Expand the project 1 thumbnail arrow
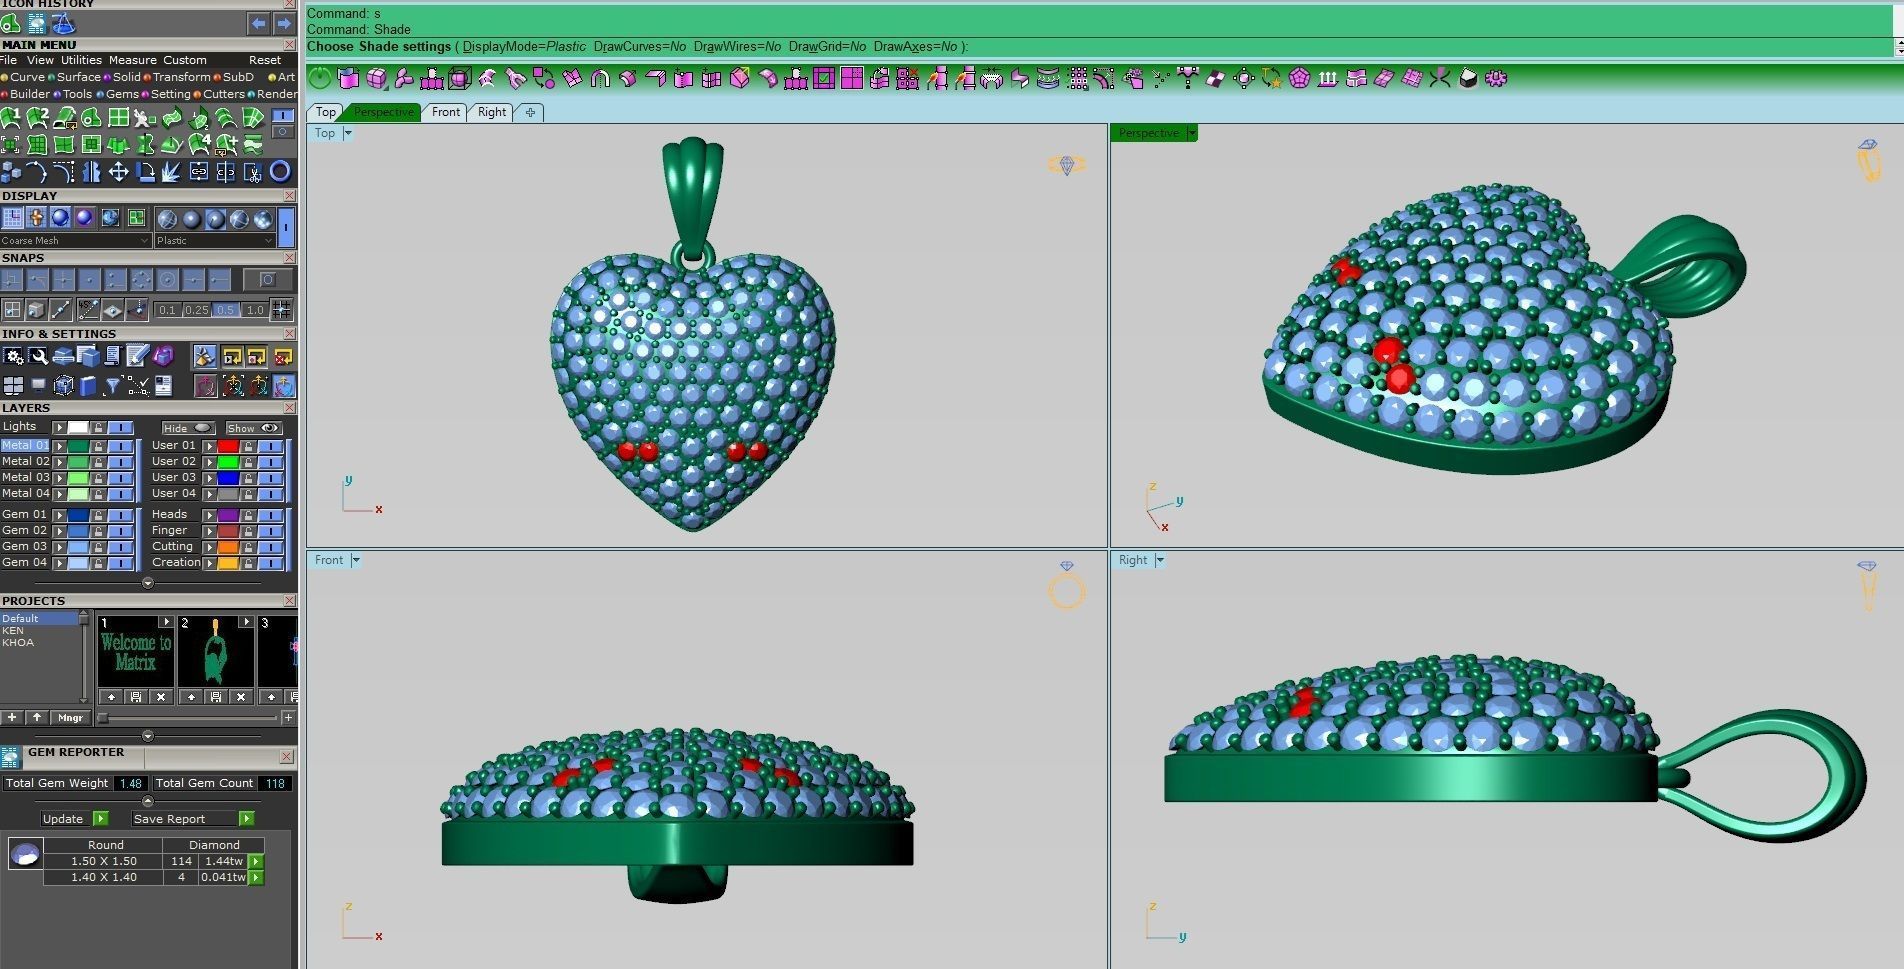This screenshot has width=1904, height=969. click(x=167, y=622)
